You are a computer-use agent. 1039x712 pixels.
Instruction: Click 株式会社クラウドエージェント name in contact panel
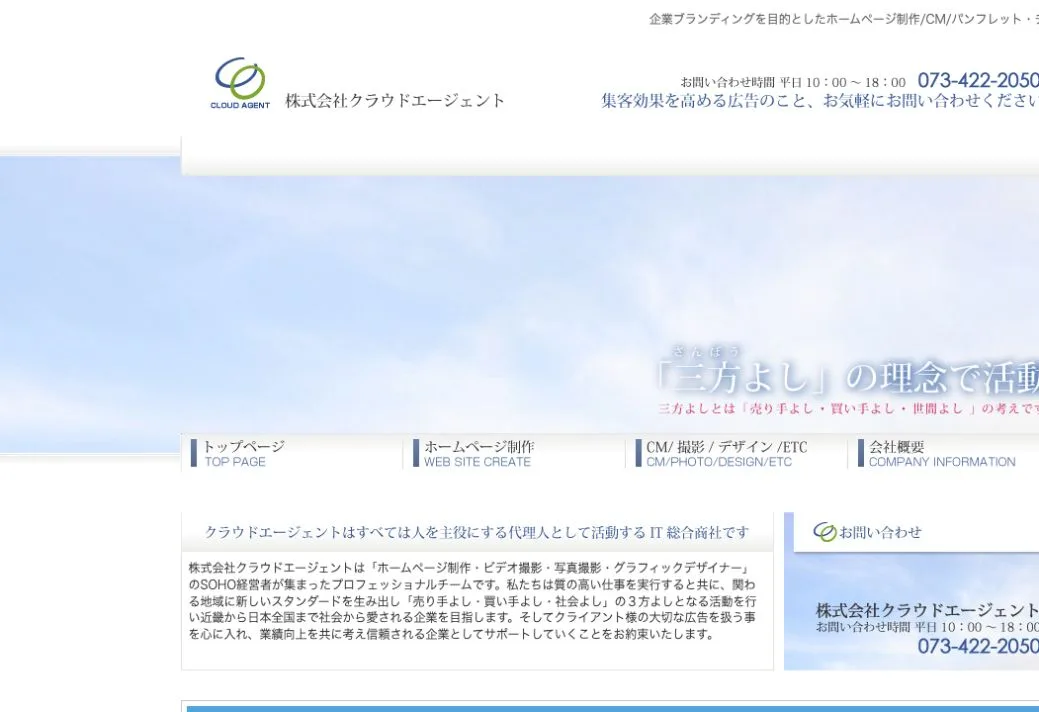tap(927, 610)
